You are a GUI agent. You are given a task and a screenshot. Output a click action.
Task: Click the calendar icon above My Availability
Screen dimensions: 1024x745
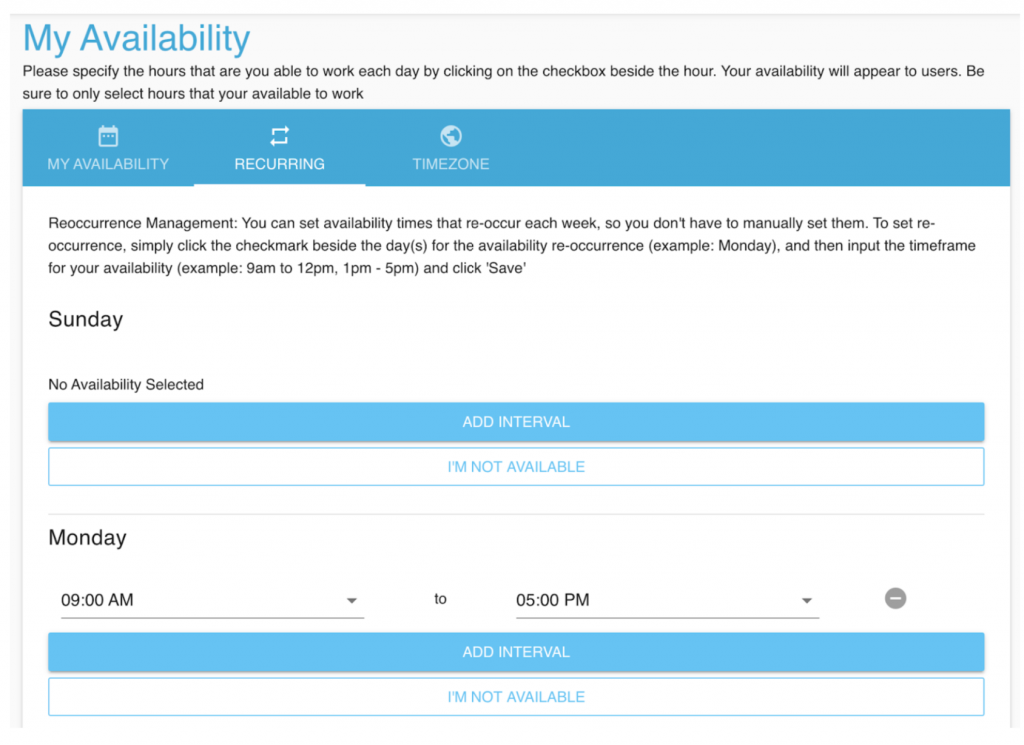(x=108, y=136)
